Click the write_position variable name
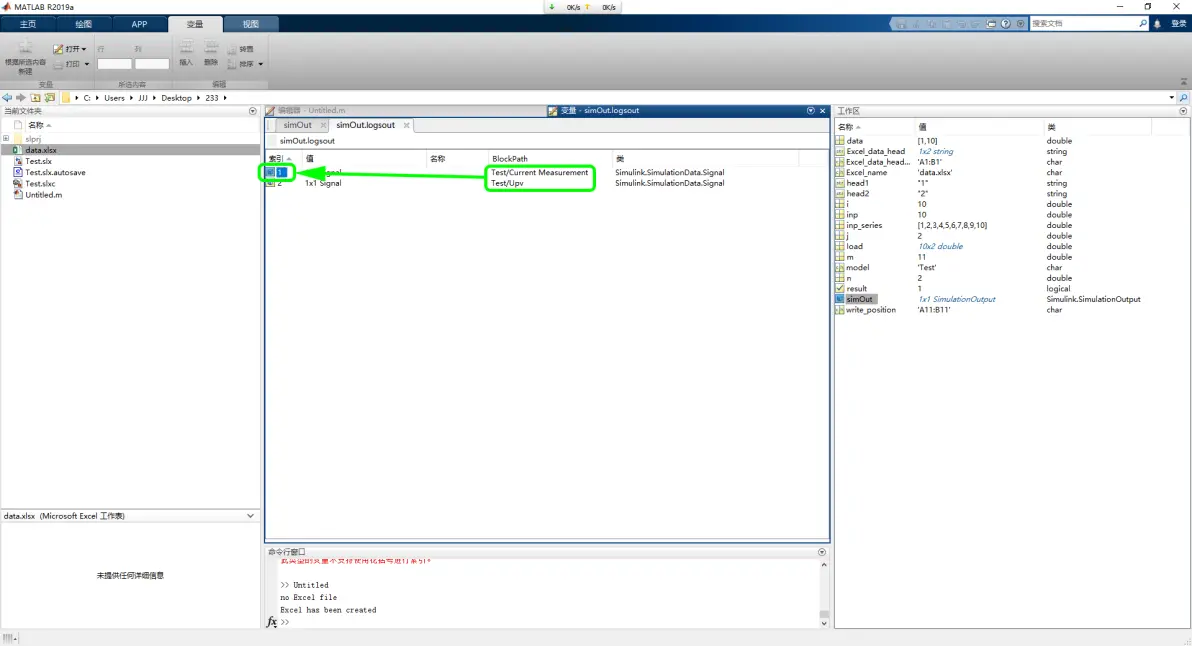The width and height of the screenshot is (1192, 646). (870, 310)
